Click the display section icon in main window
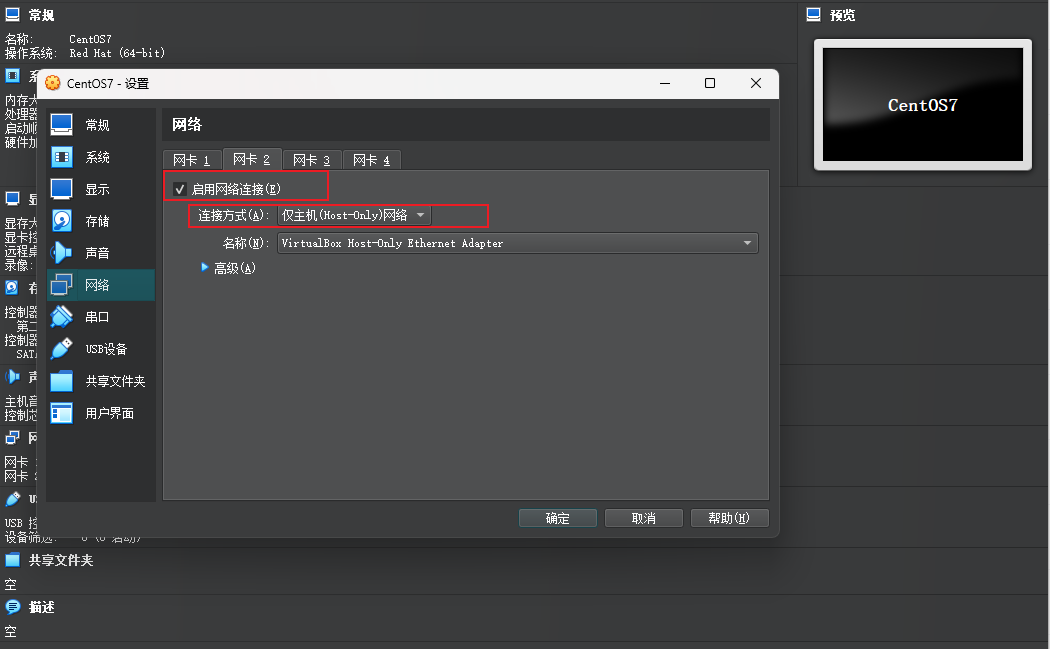The height and width of the screenshot is (649, 1050). coord(13,198)
